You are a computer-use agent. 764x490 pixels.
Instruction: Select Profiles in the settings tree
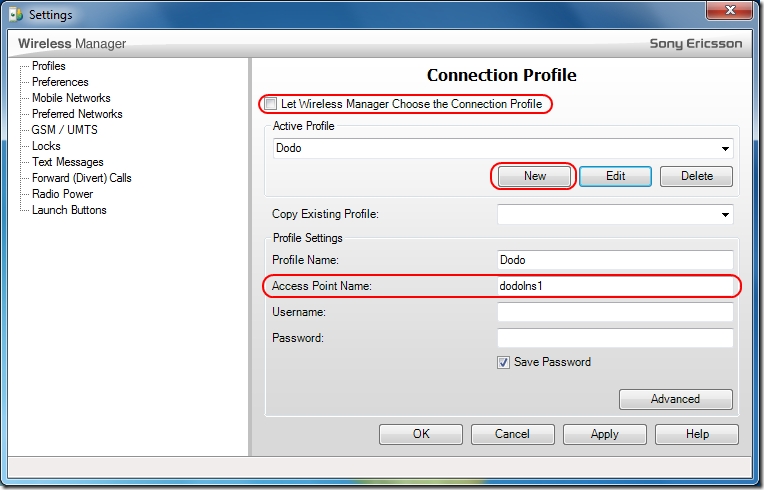coord(48,66)
